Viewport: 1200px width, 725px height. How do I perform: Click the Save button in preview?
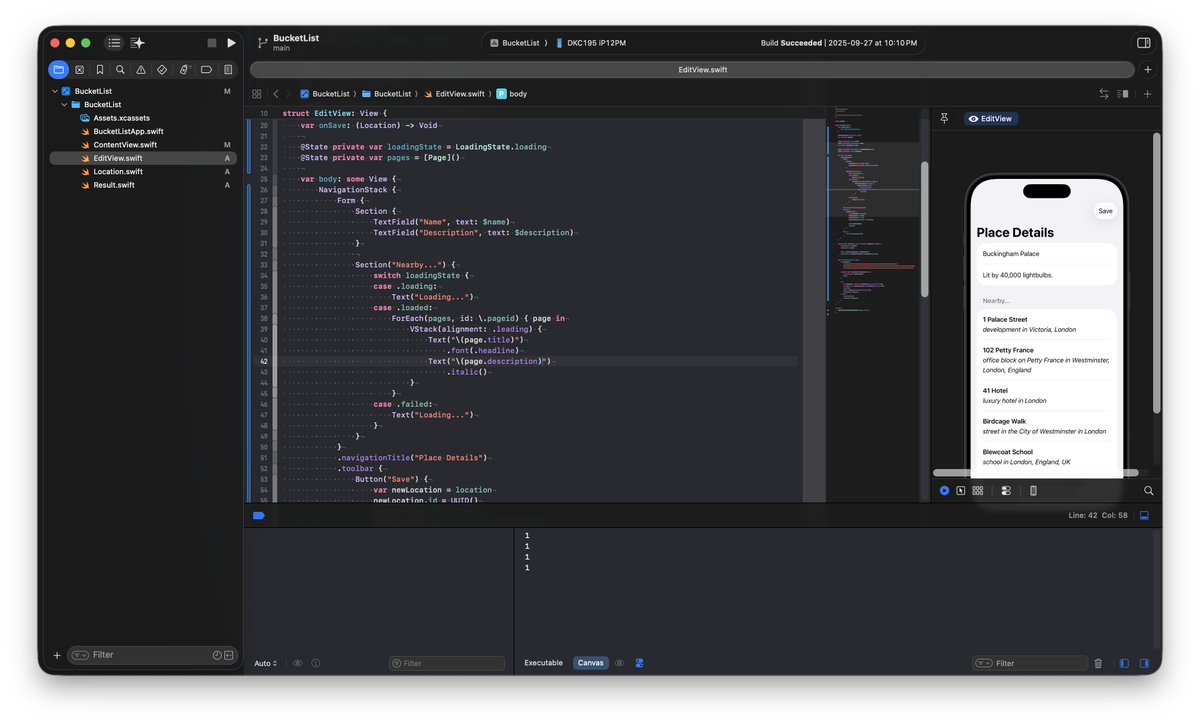tap(1105, 211)
